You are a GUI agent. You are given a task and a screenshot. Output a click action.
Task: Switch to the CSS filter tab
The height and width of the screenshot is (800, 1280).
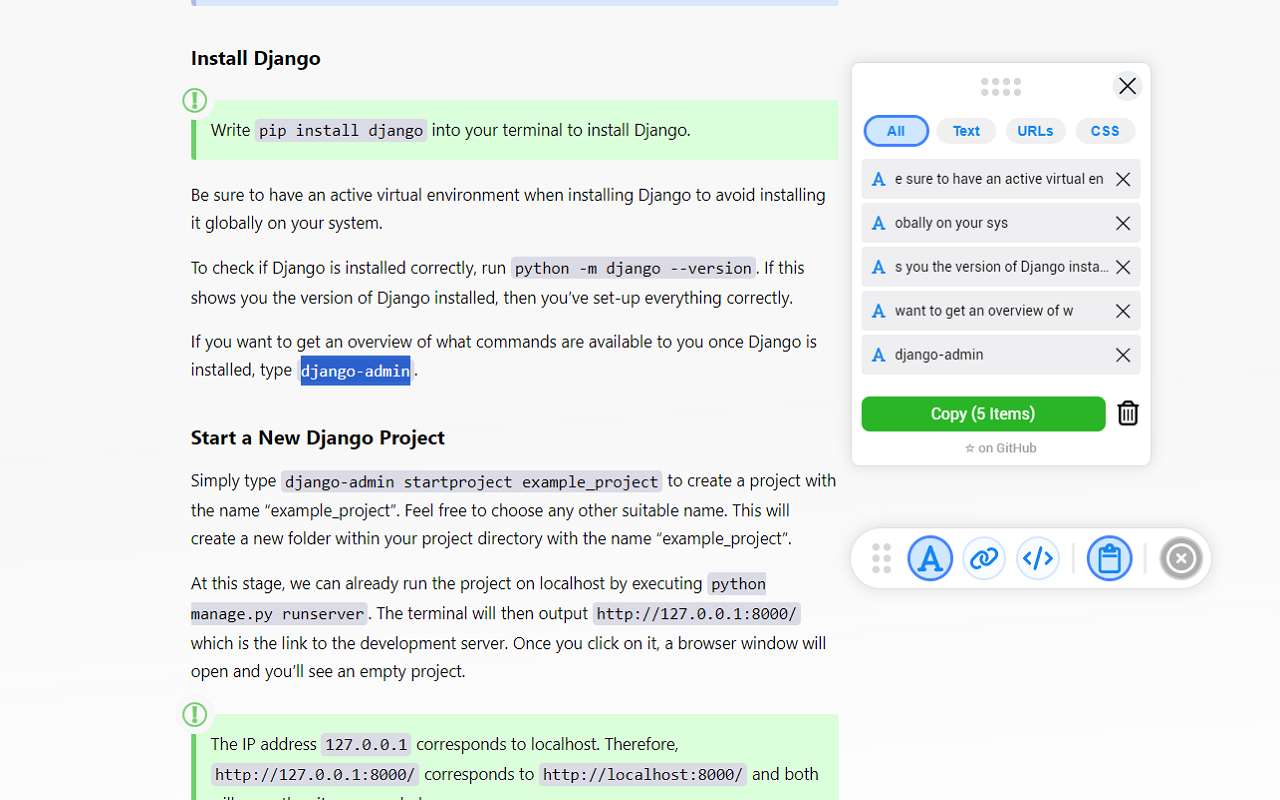(1105, 131)
